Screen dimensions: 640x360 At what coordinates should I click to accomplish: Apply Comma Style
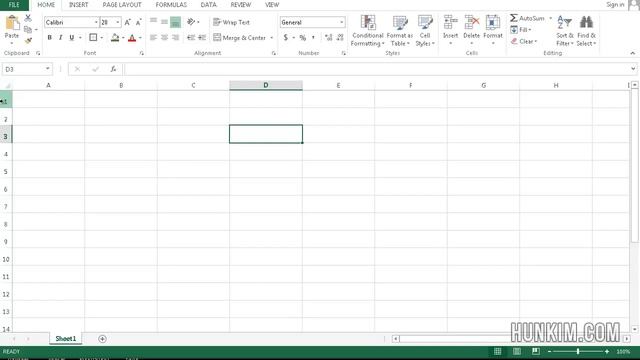[313, 38]
